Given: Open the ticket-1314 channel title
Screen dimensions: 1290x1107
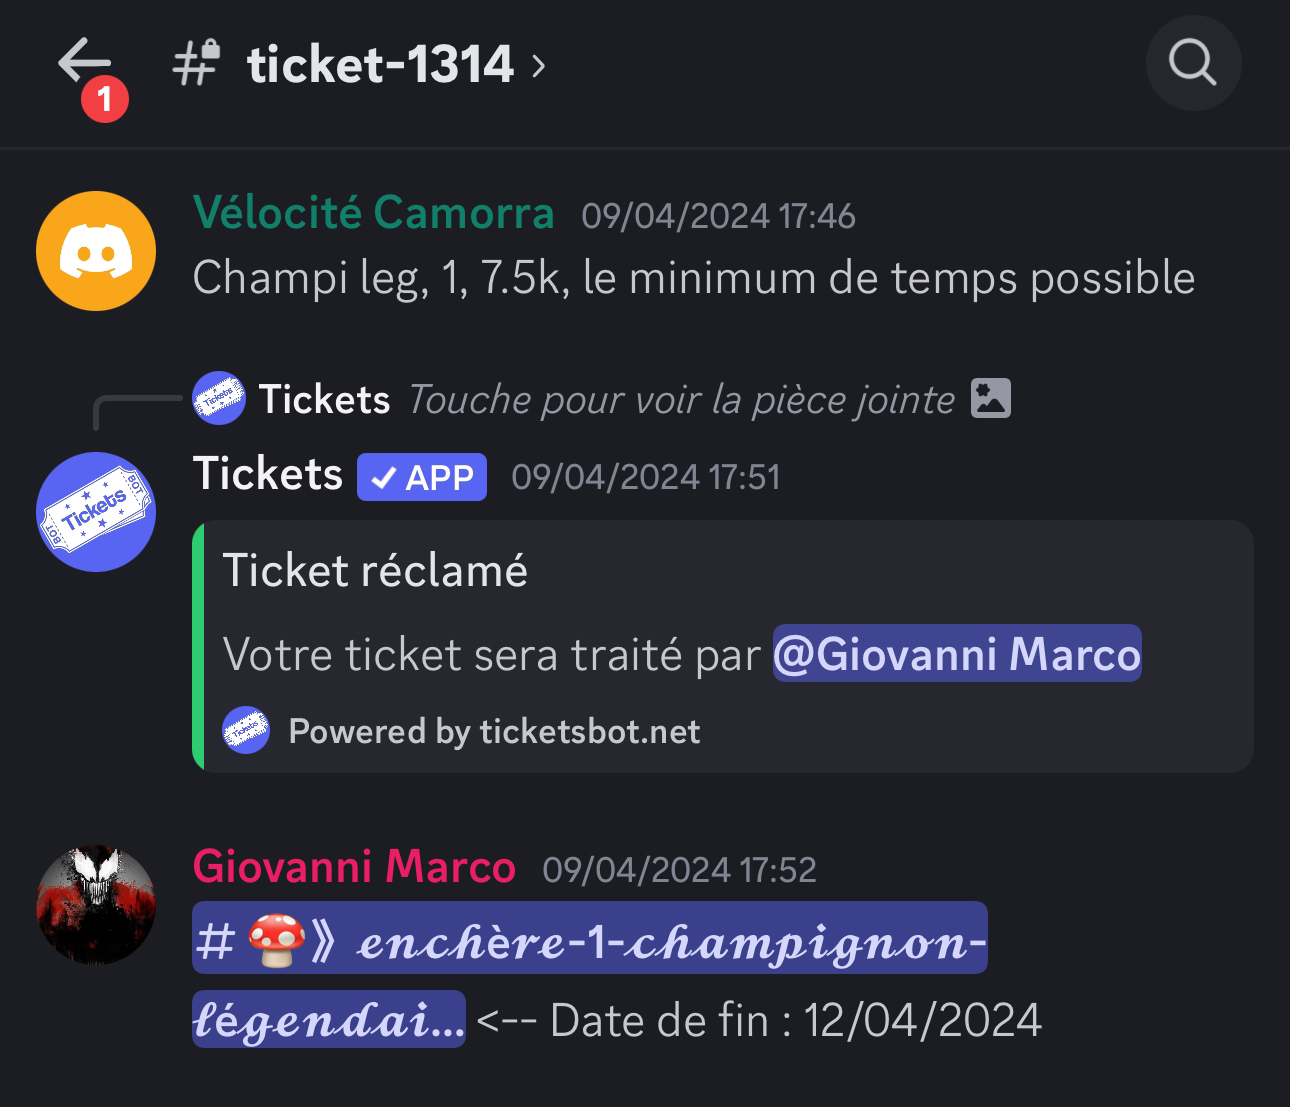Looking at the screenshot, I should [380, 65].
